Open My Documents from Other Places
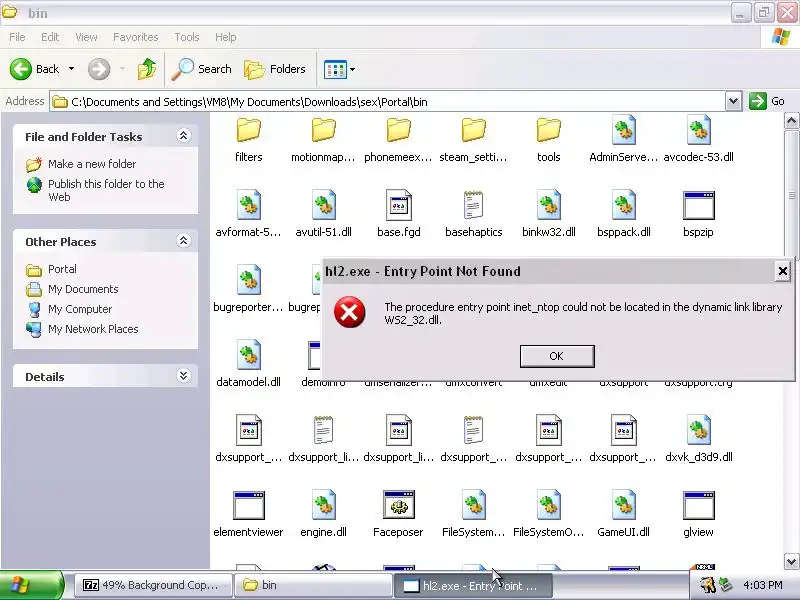The width and height of the screenshot is (800, 600). pos(83,289)
